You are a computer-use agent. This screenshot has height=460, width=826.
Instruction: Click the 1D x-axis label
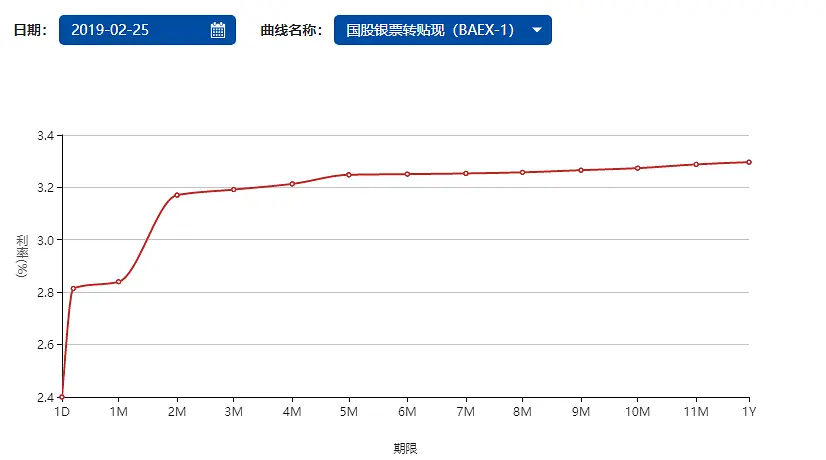click(x=62, y=412)
